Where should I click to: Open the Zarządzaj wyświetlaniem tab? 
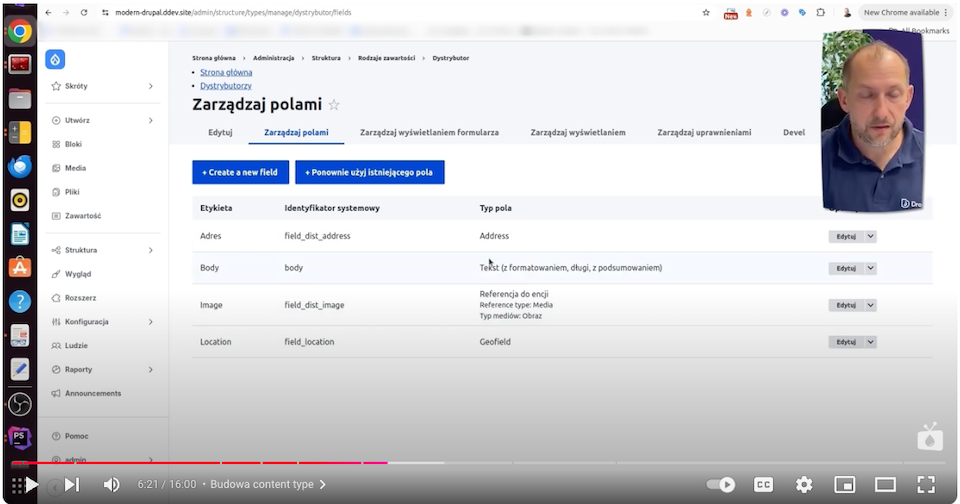[578, 132]
